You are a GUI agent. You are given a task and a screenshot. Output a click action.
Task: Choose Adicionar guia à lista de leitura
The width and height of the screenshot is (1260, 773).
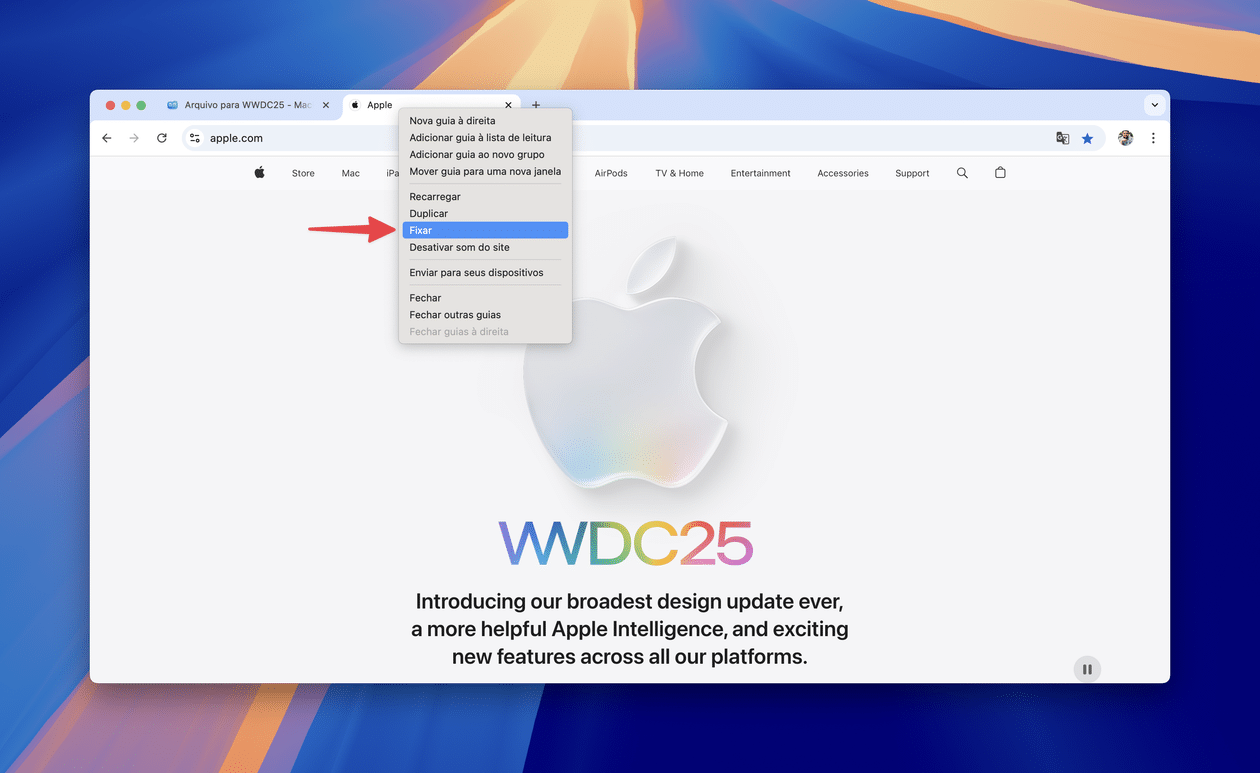pyautogui.click(x=485, y=138)
